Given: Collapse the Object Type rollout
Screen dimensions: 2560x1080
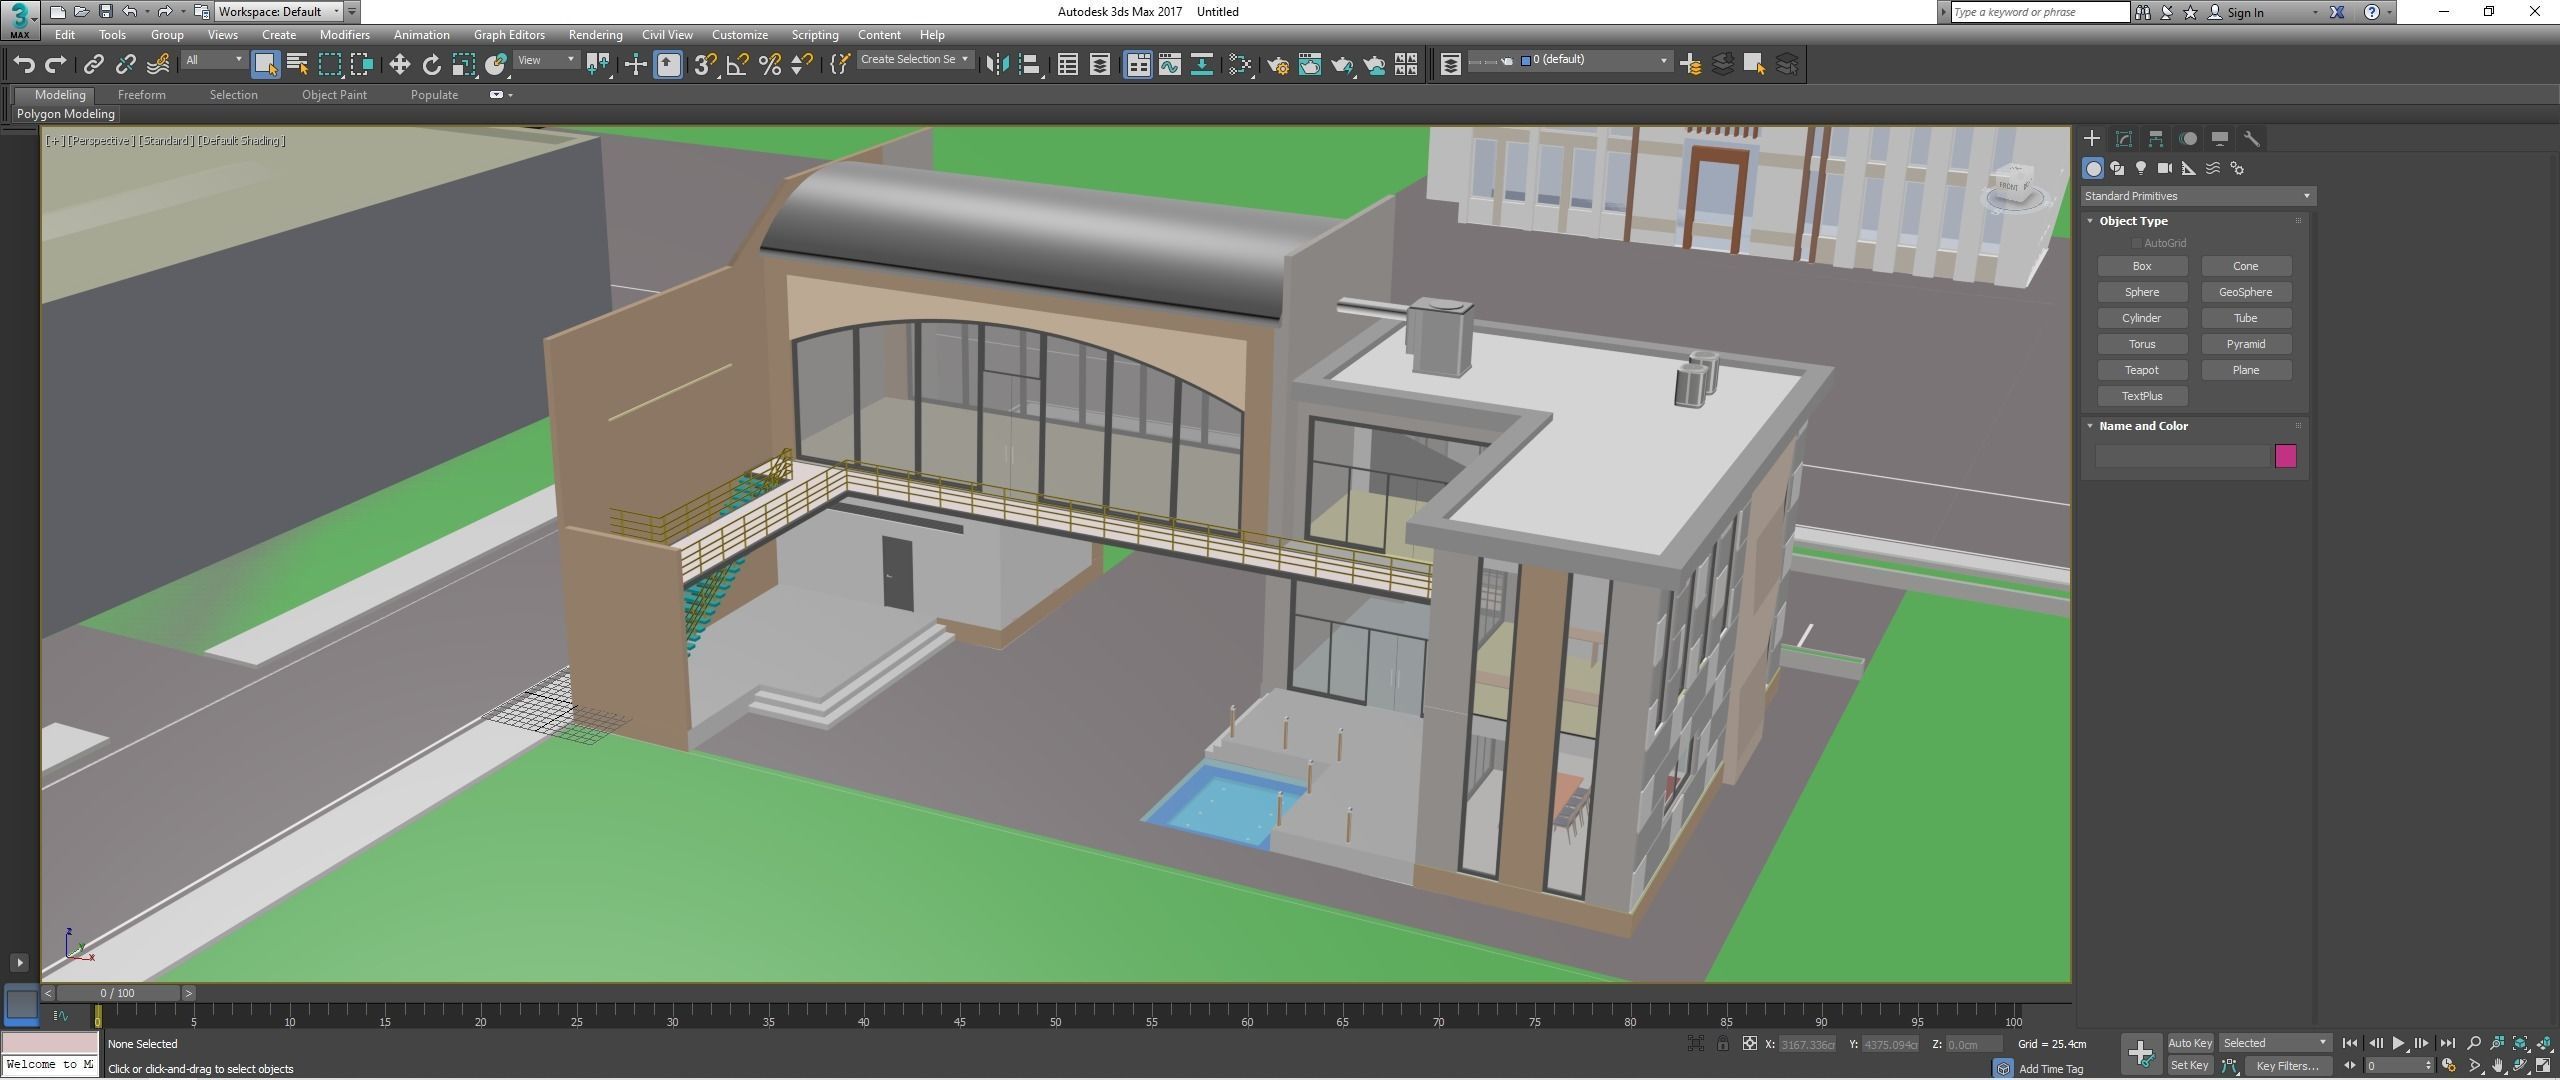Looking at the screenshot, I should click(2132, 221).
